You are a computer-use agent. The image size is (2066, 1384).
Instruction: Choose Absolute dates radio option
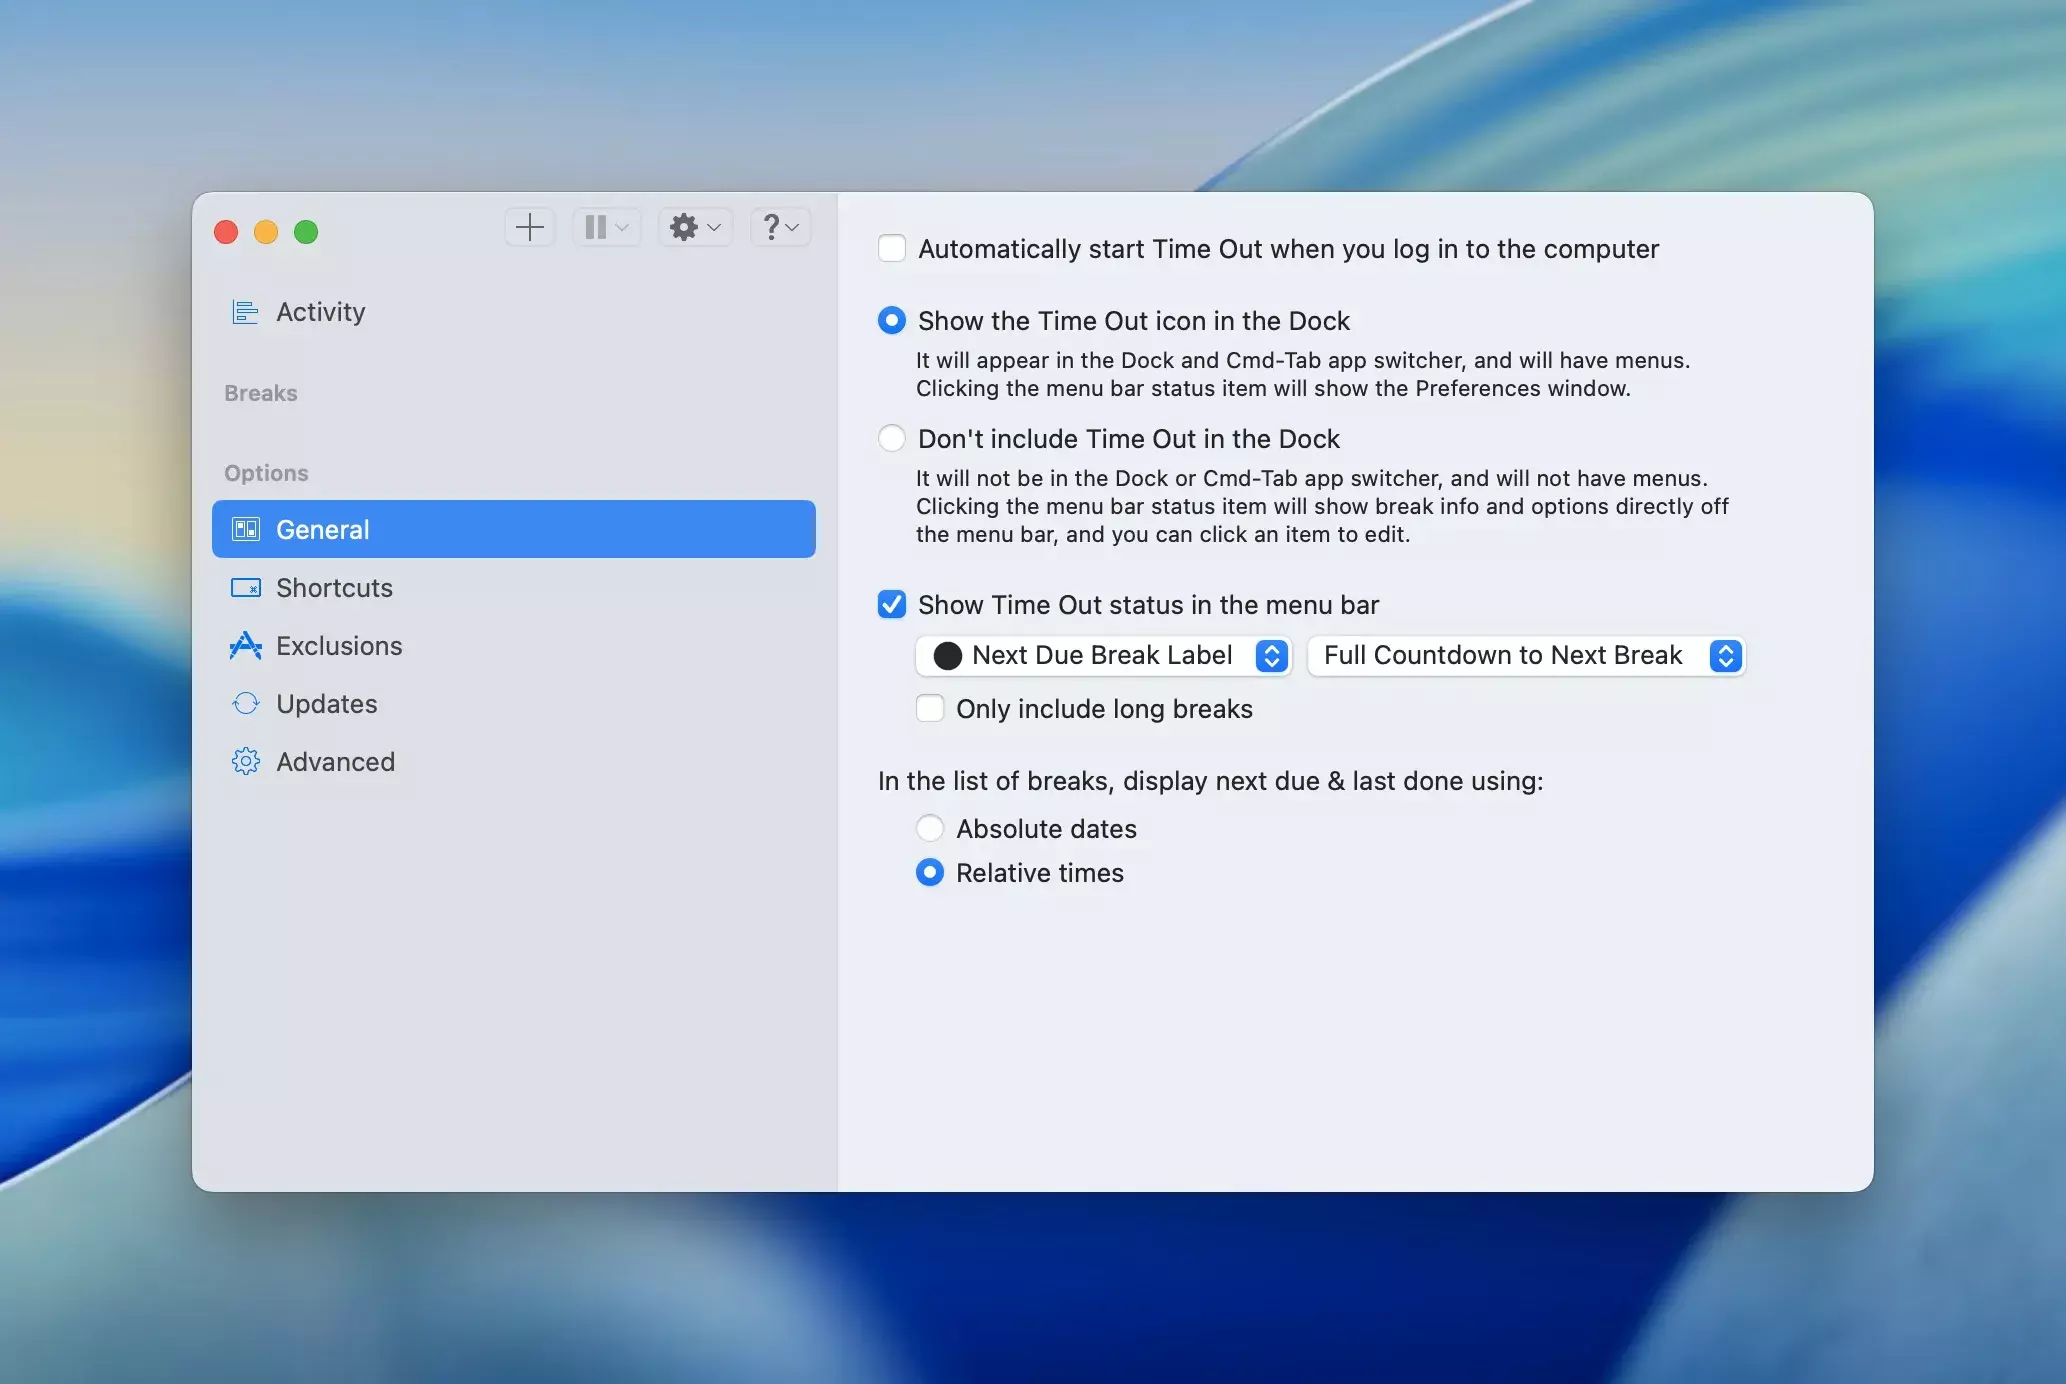pyautogui.click(x=930, y=829)
